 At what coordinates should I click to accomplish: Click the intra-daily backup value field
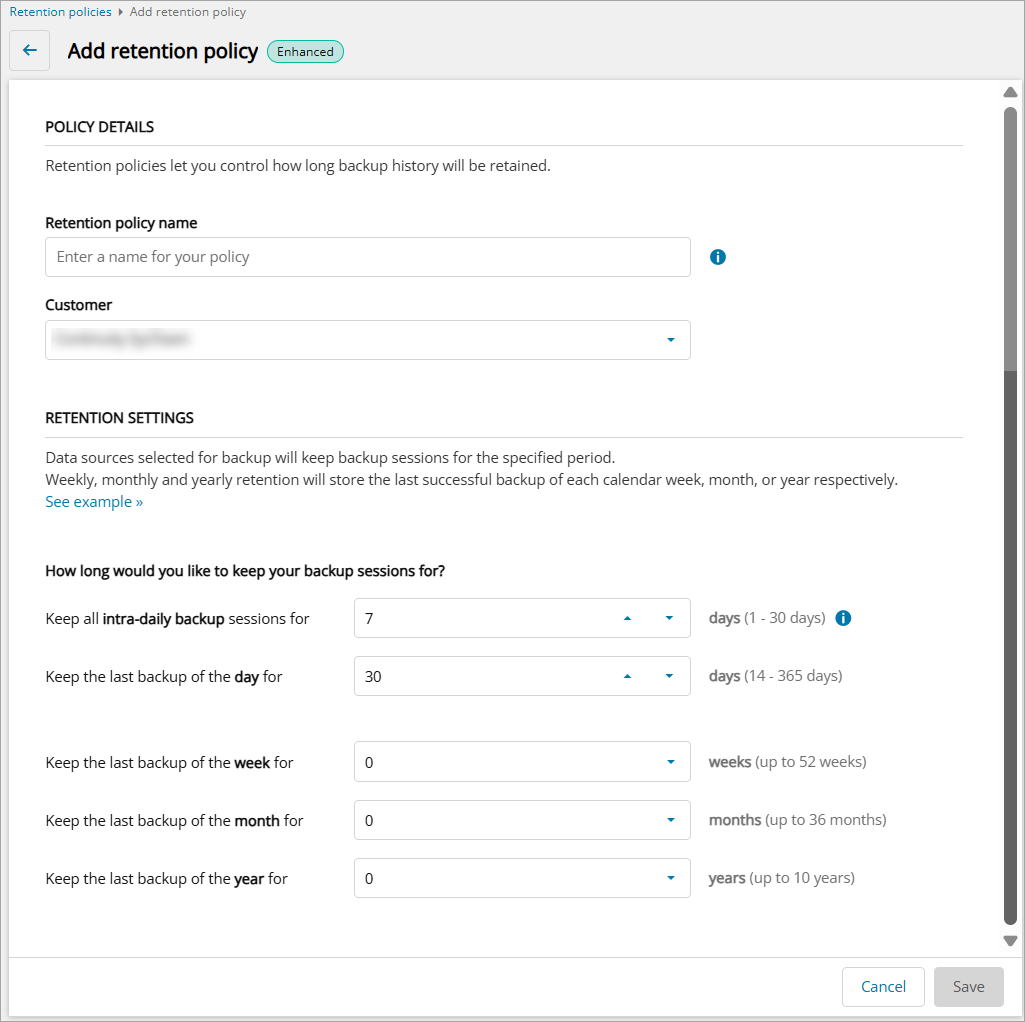click(x=480, y=618)
